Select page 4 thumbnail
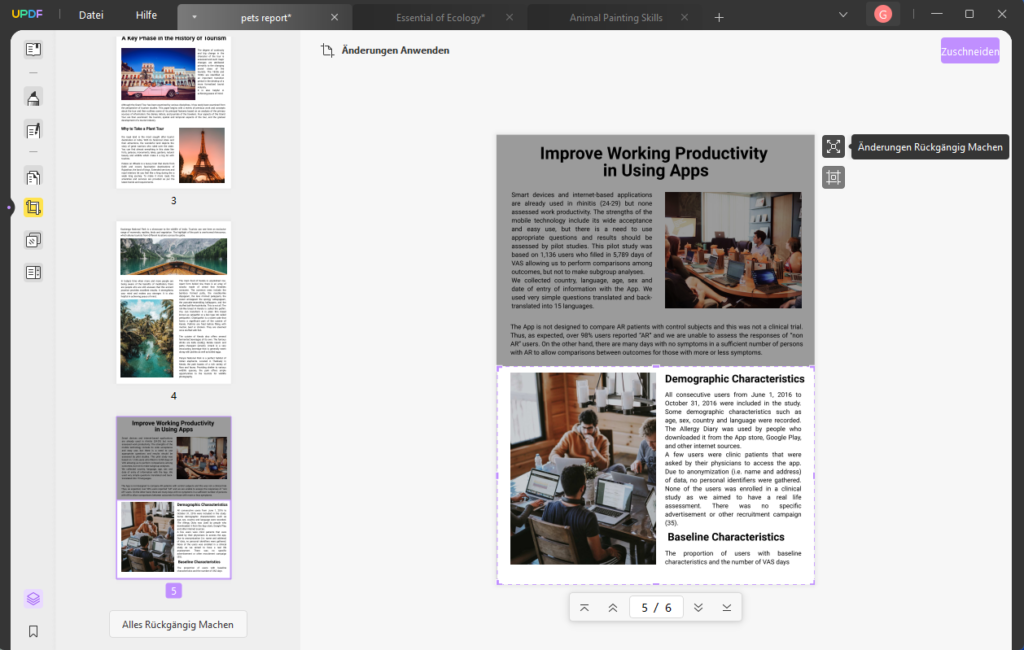This screenshot has height=650, width=1024. [x=173, y=301]
